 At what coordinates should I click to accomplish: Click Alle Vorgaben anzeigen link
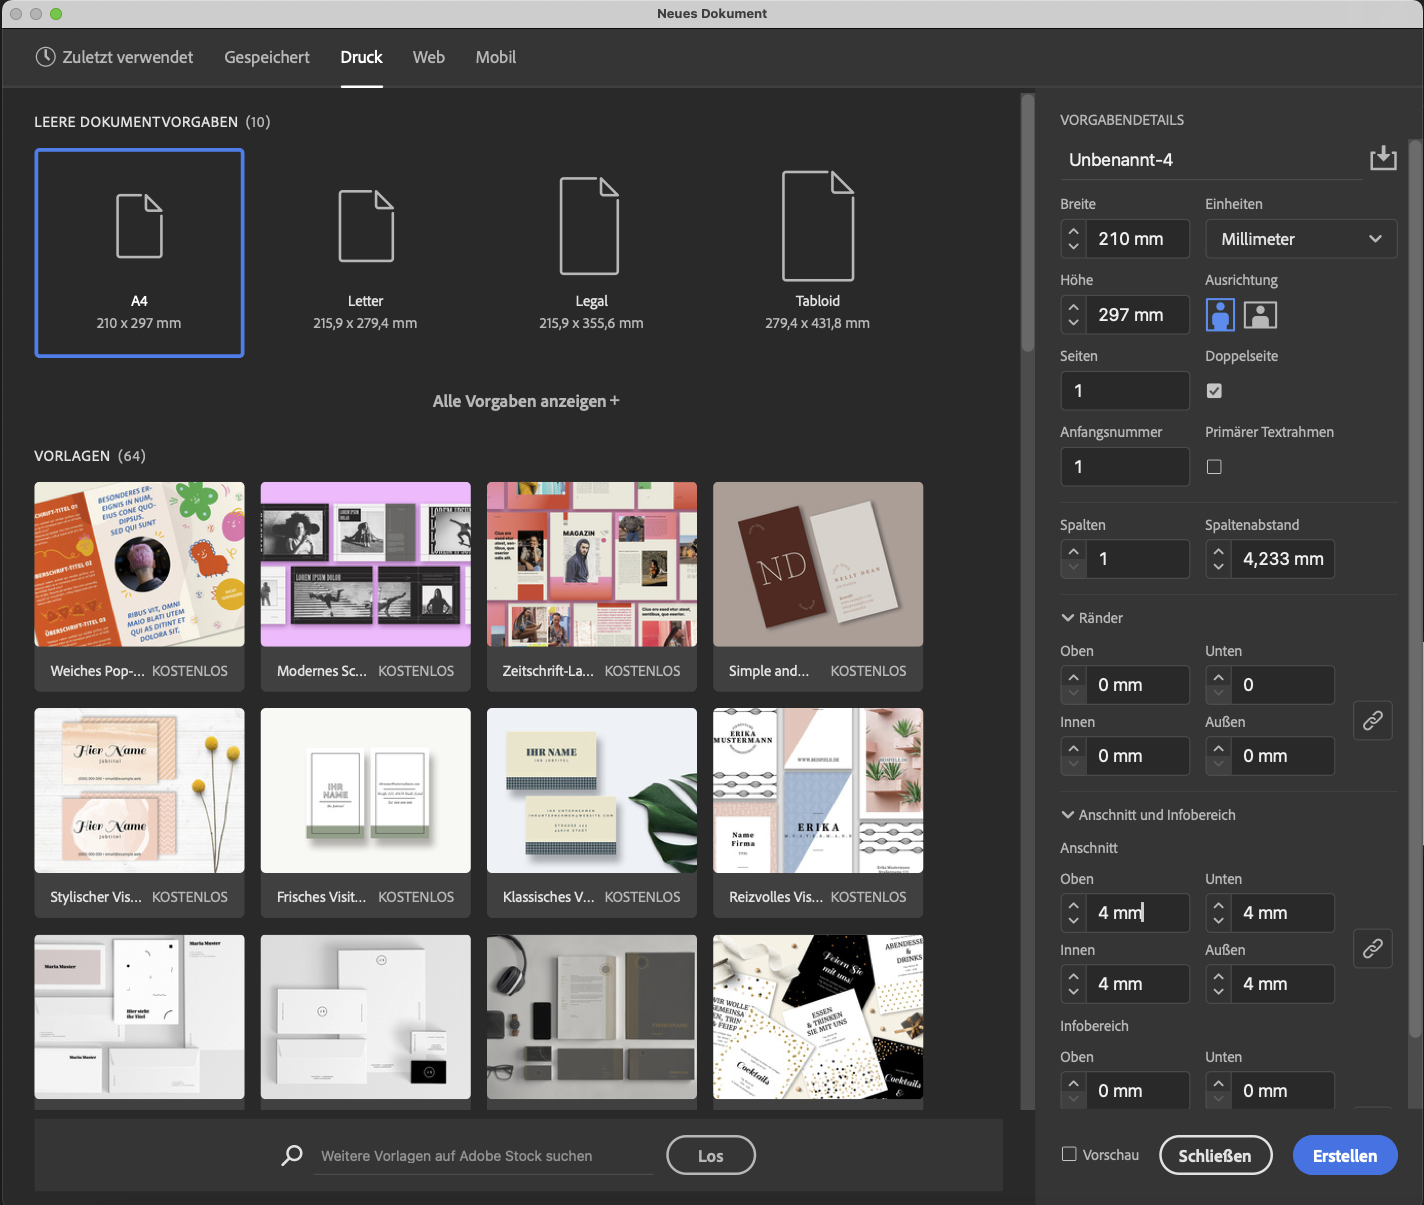(x=526, y=401)
